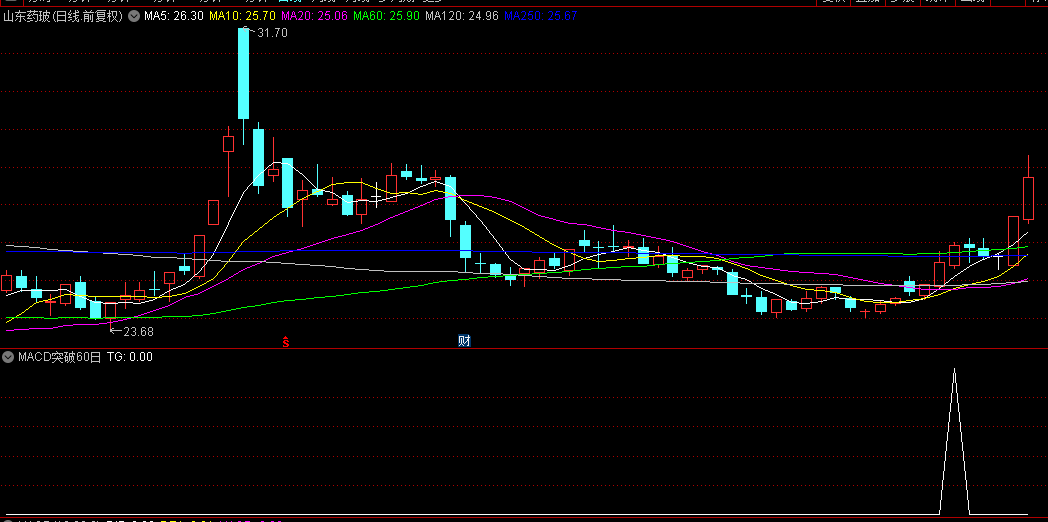1048x522 pixels.
Task: Select the green MA60: 25.90 label
Action: (386, 16)
